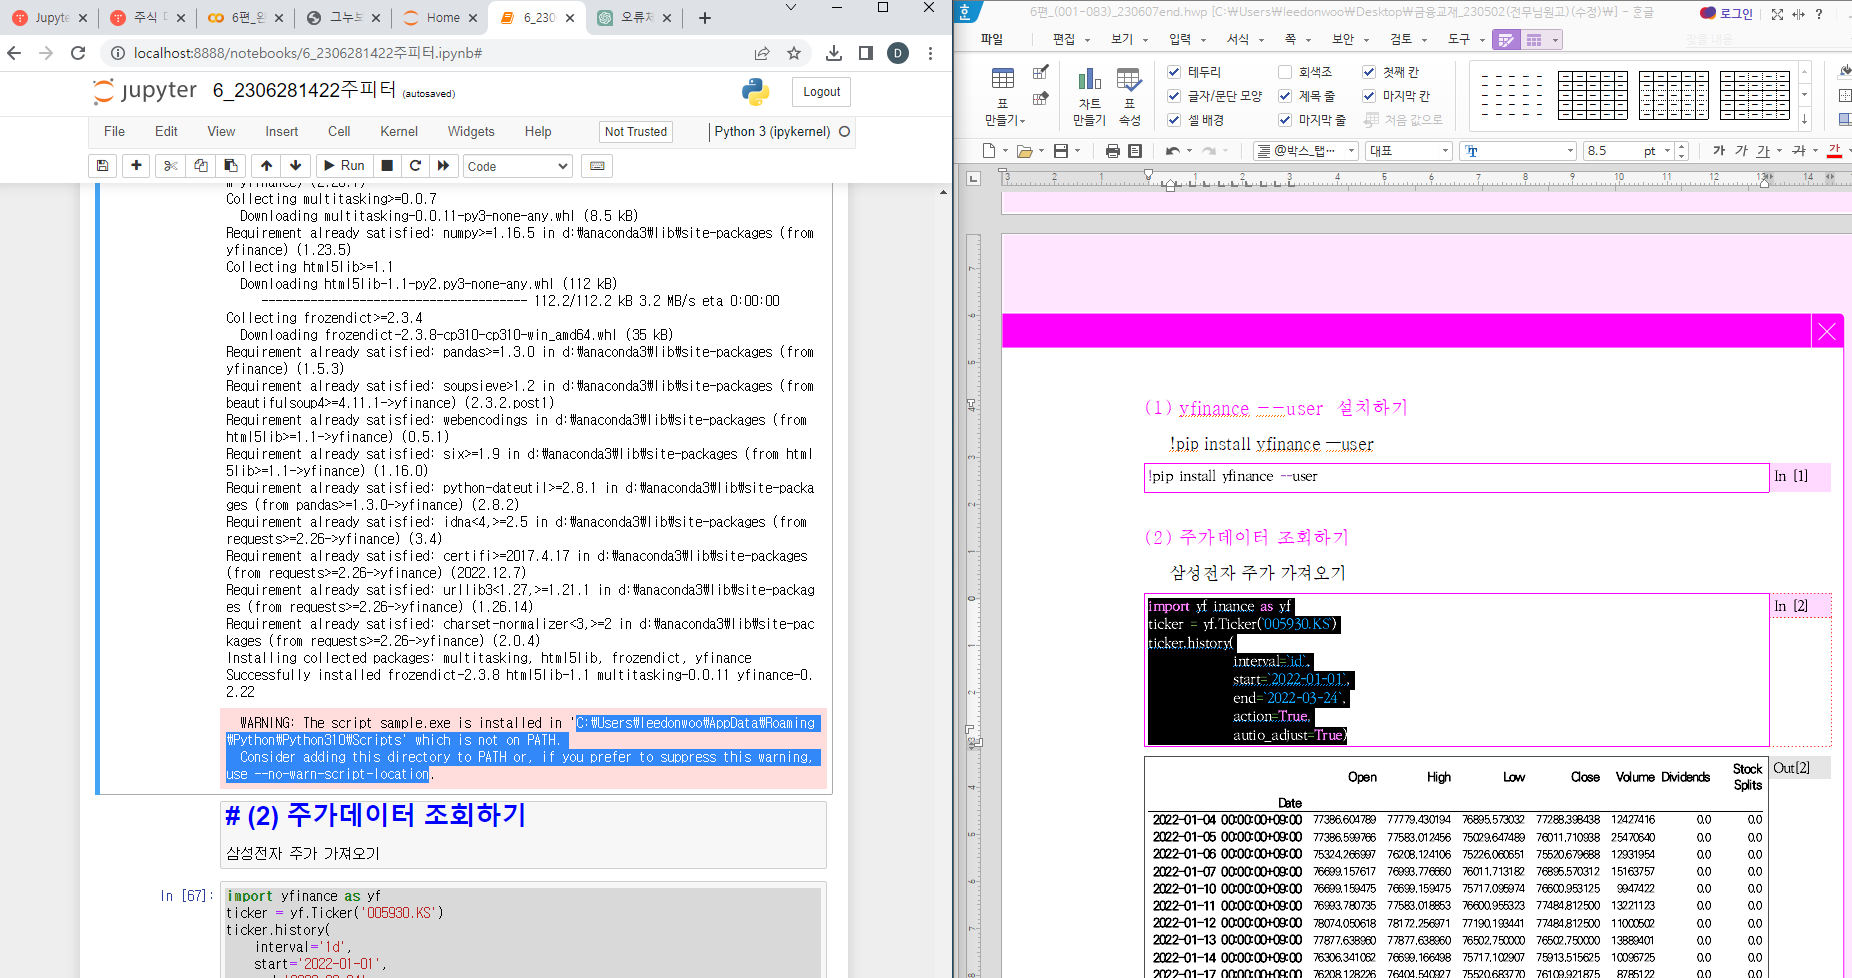Insert a new cell below with the plus icon
The image size is (1852, 978).
tap(137, 166)
